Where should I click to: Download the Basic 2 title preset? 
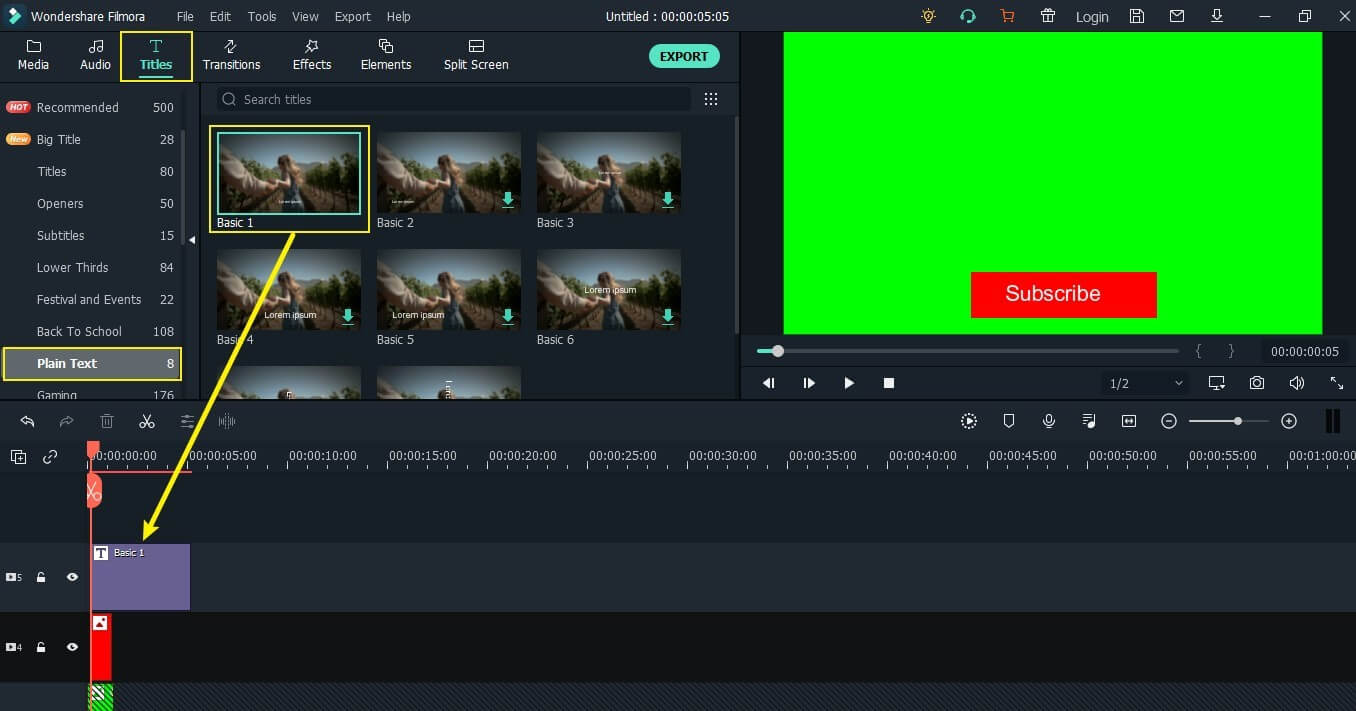tap(508, 199)
